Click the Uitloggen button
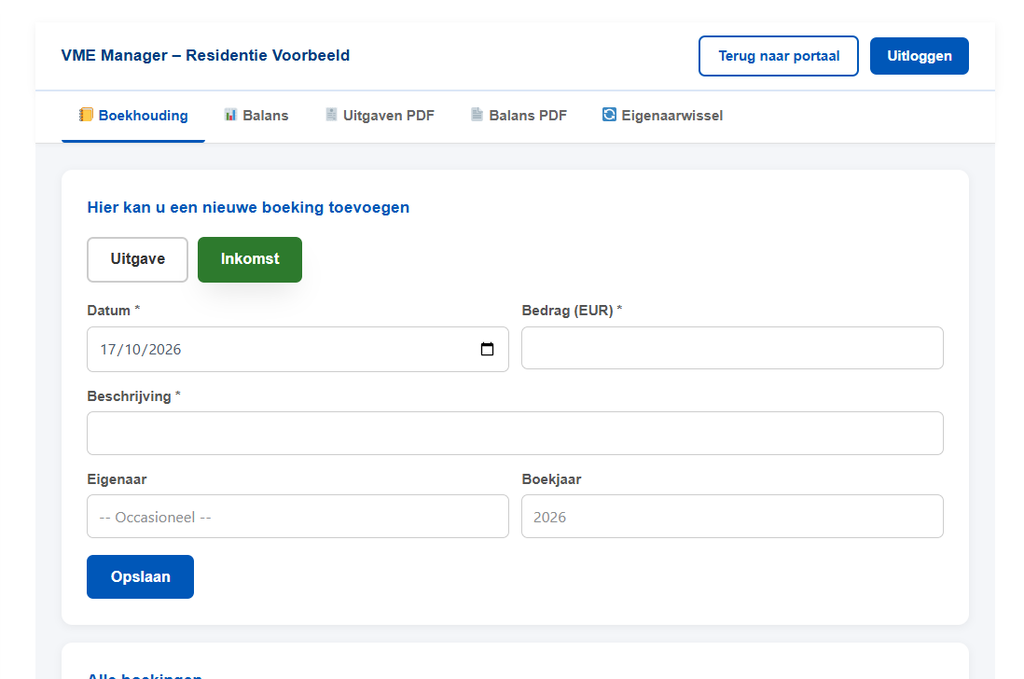This screenshot has height=679, width=1024. click(919, 56)
